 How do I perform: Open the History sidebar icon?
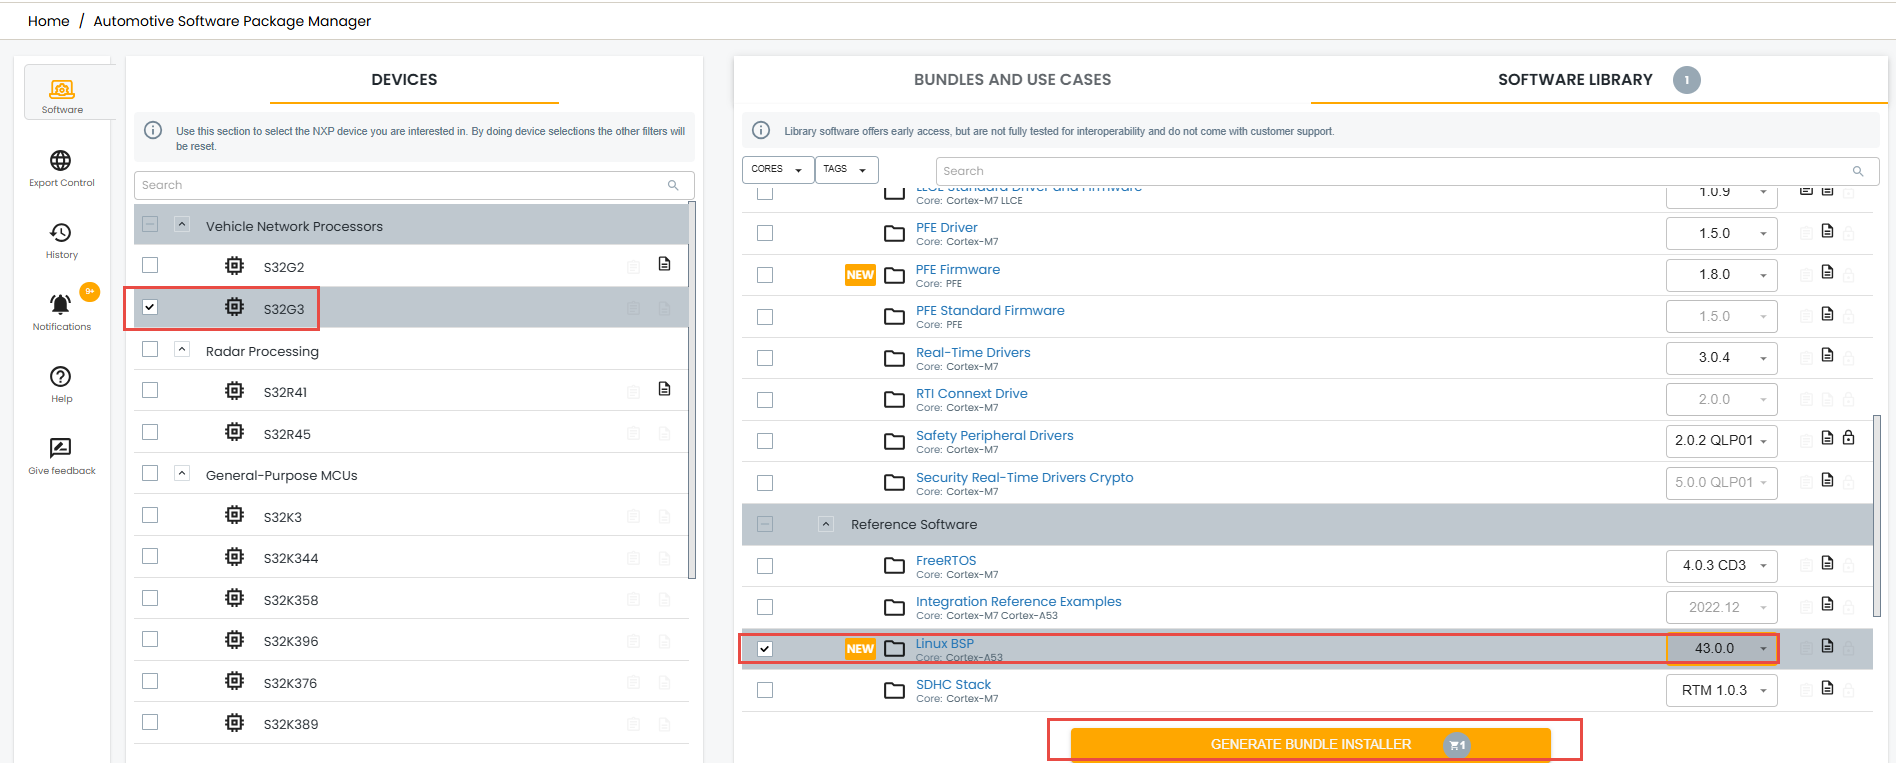pyautogui.click(x=61, y=233)
